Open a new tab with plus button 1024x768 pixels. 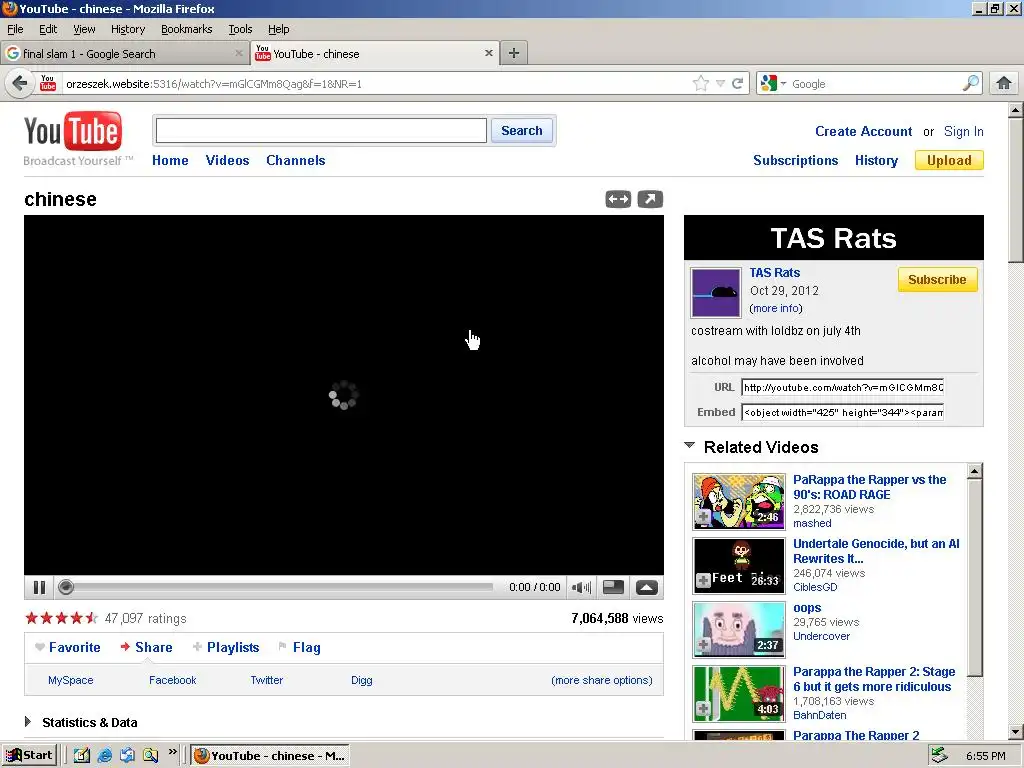tap(514, 54)
